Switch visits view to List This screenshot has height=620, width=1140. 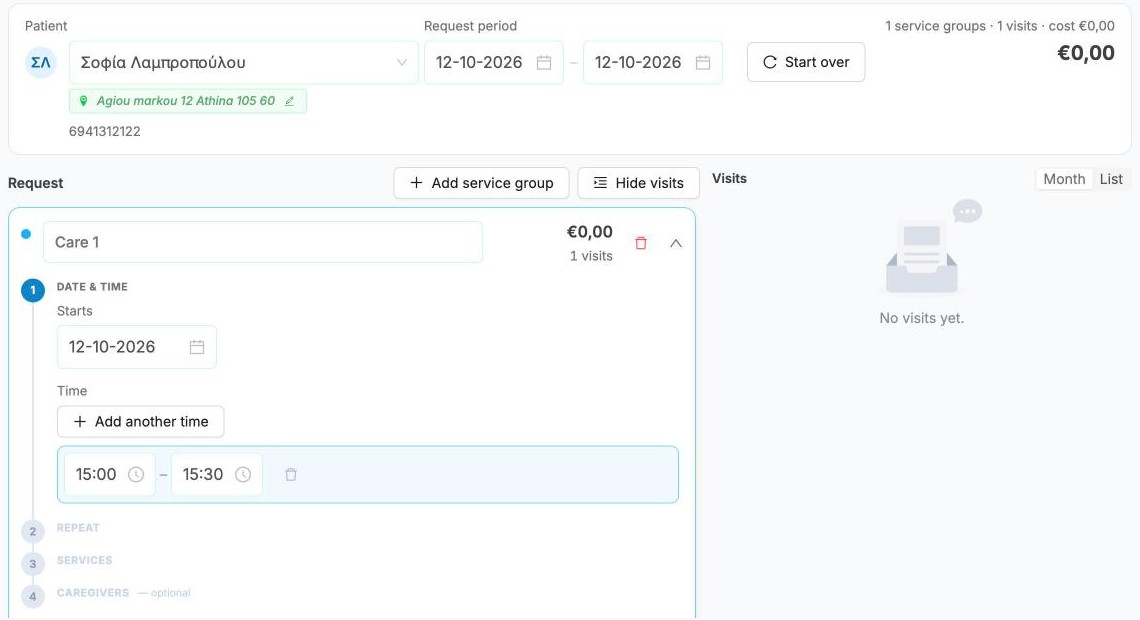click(x=1111, y=179)
